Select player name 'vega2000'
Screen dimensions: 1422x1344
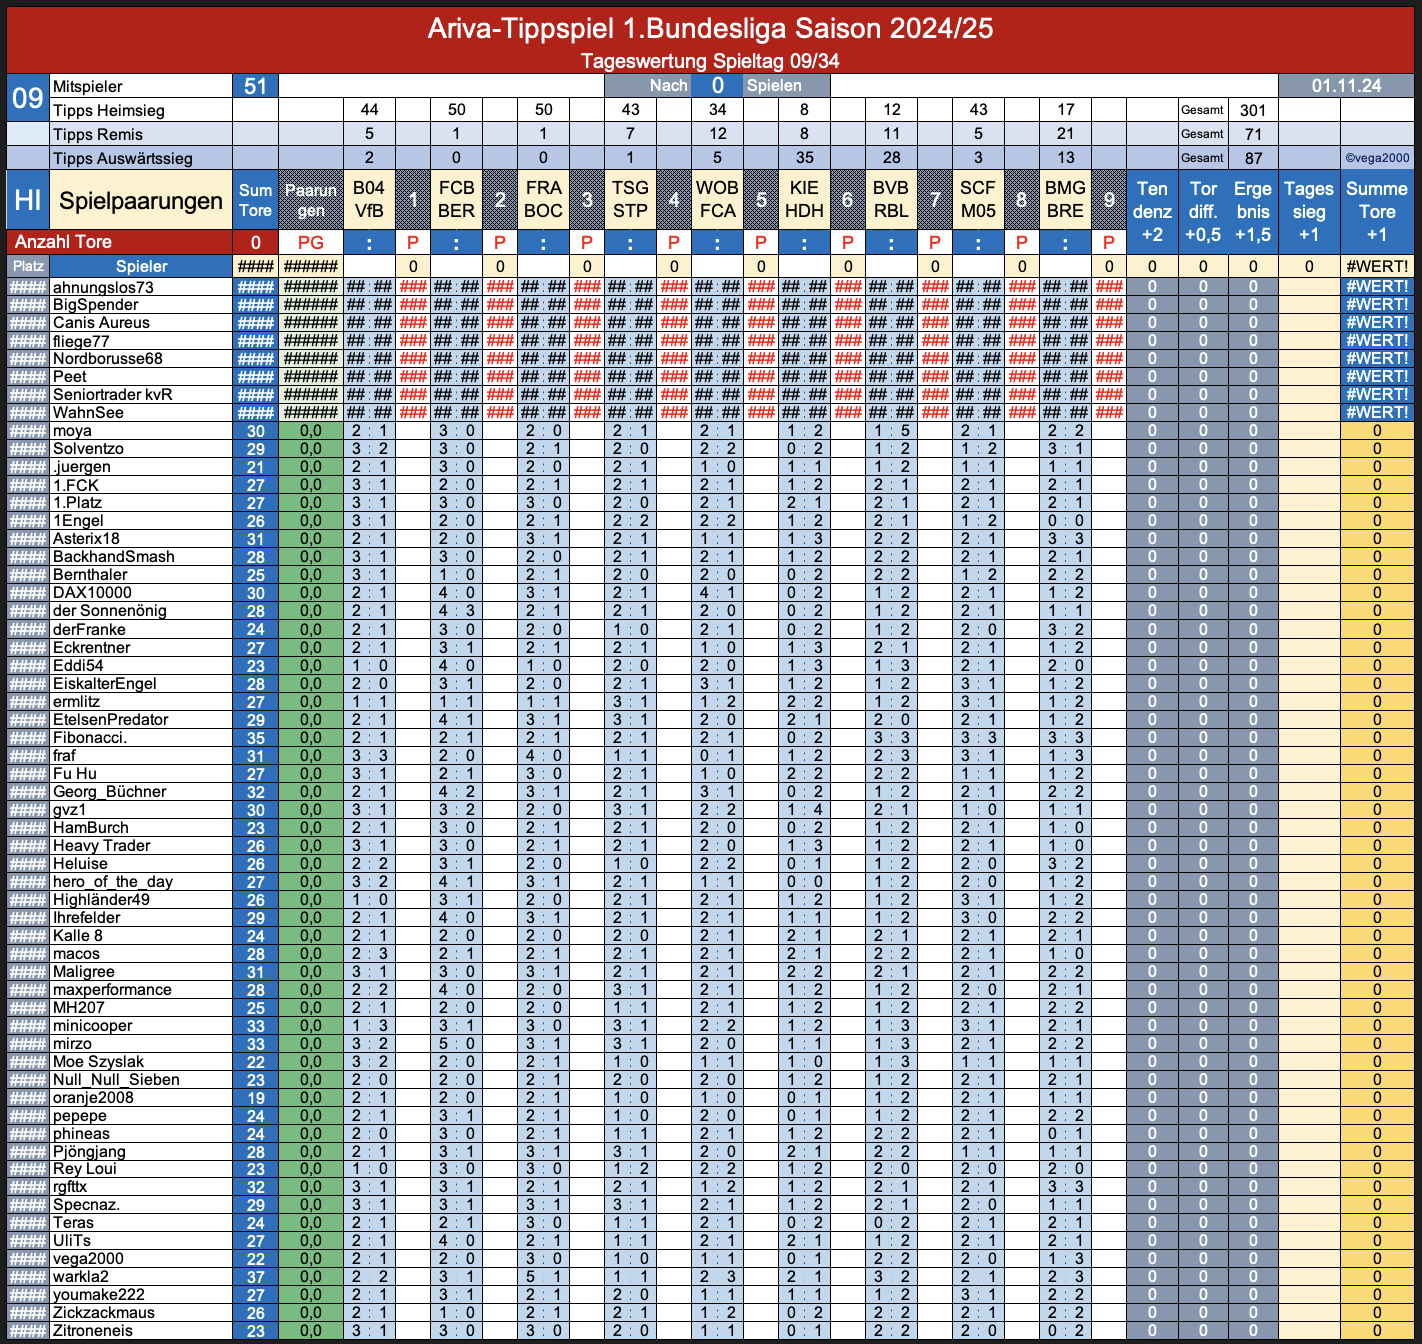[x=88, y=1259]
